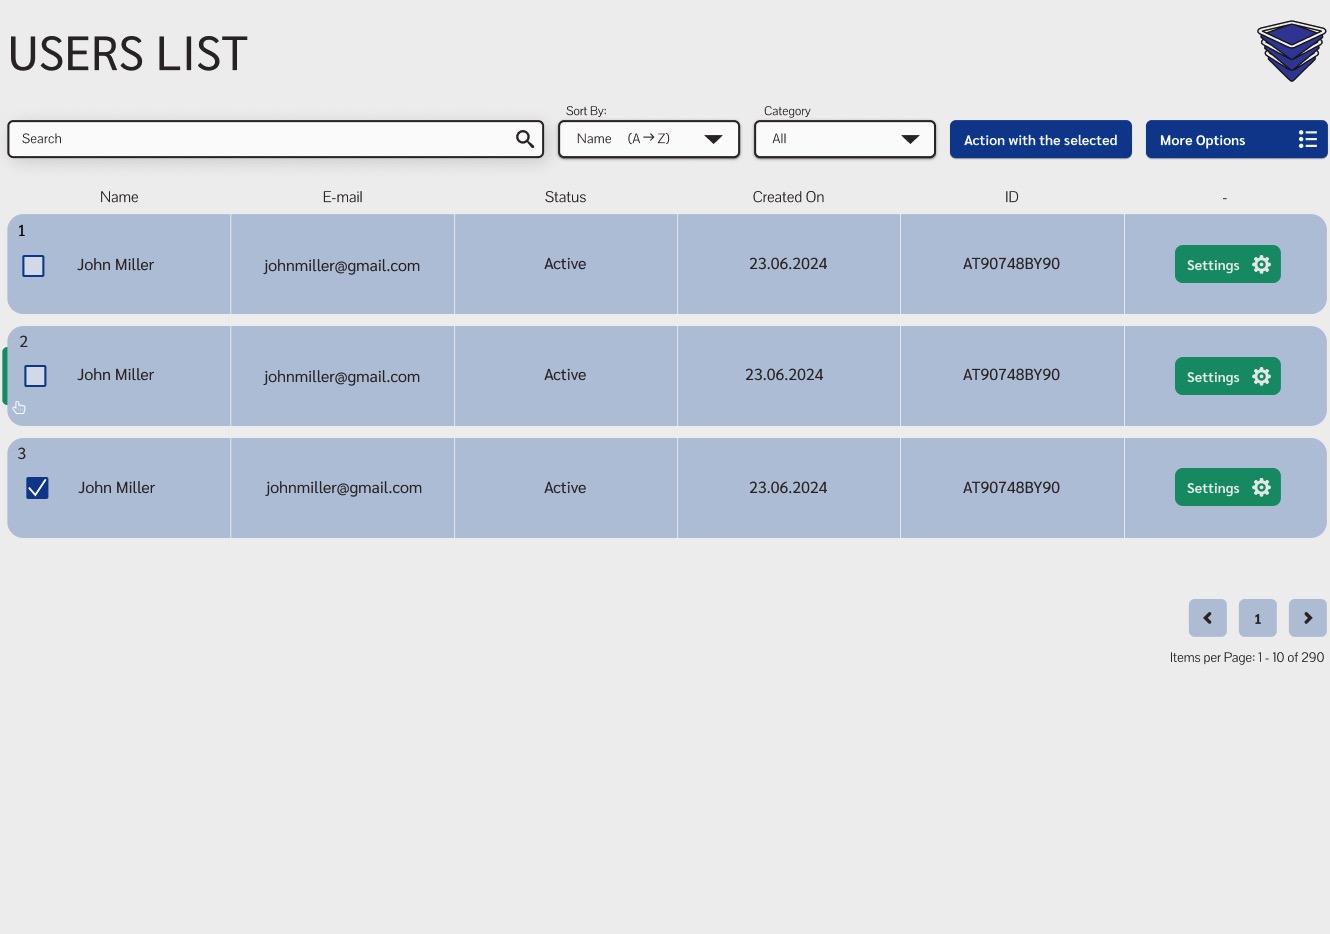Click the gear icon in row 1

(1261, 265)
